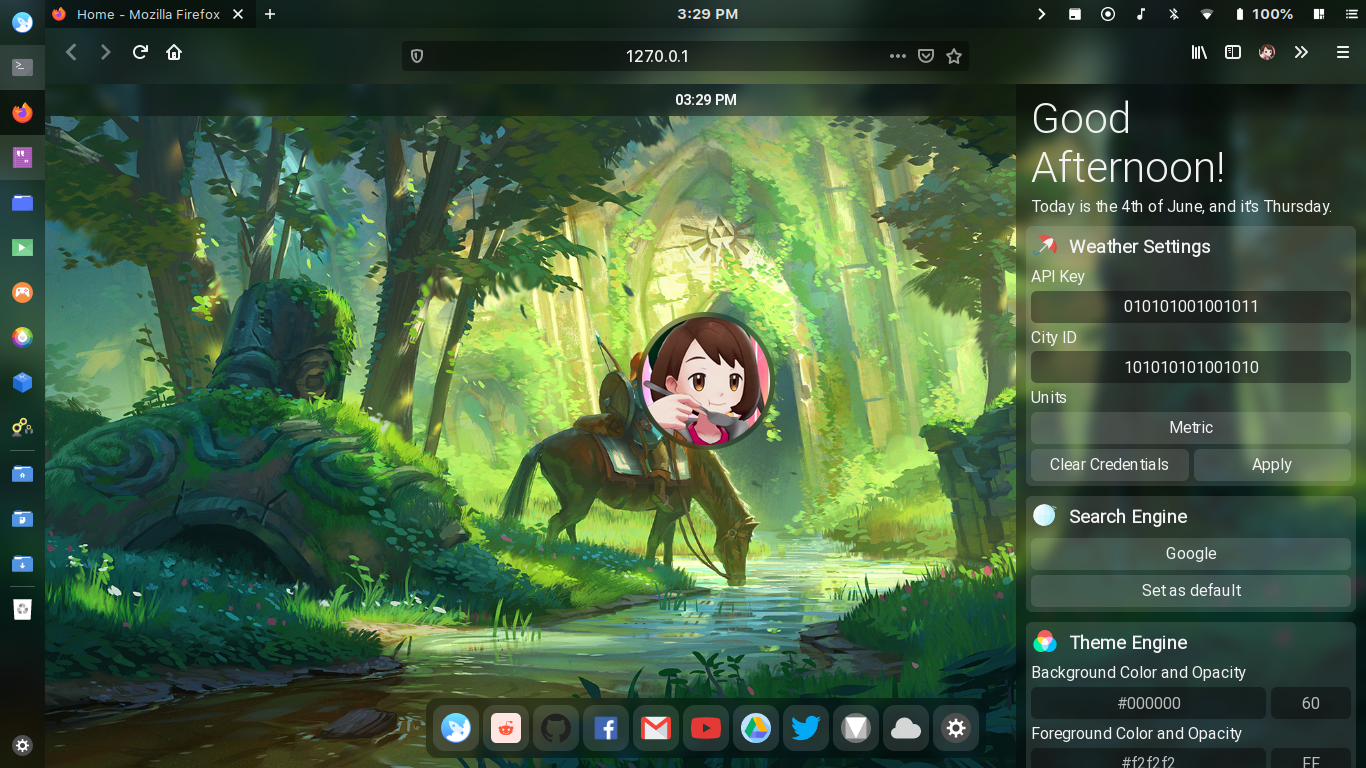Open the Units dropdown showing Metric

(1191, 428)
